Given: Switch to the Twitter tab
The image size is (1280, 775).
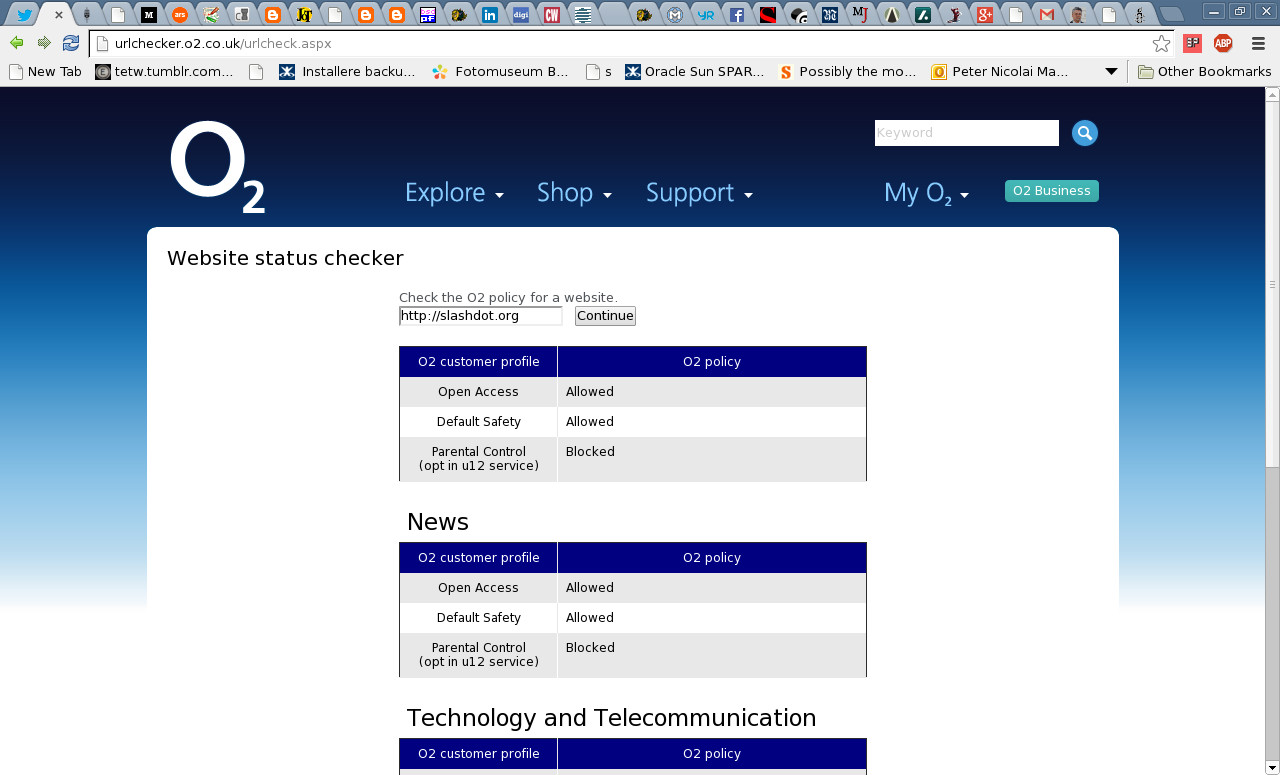Looking at the screenshot, I should (x=25, y=14).
